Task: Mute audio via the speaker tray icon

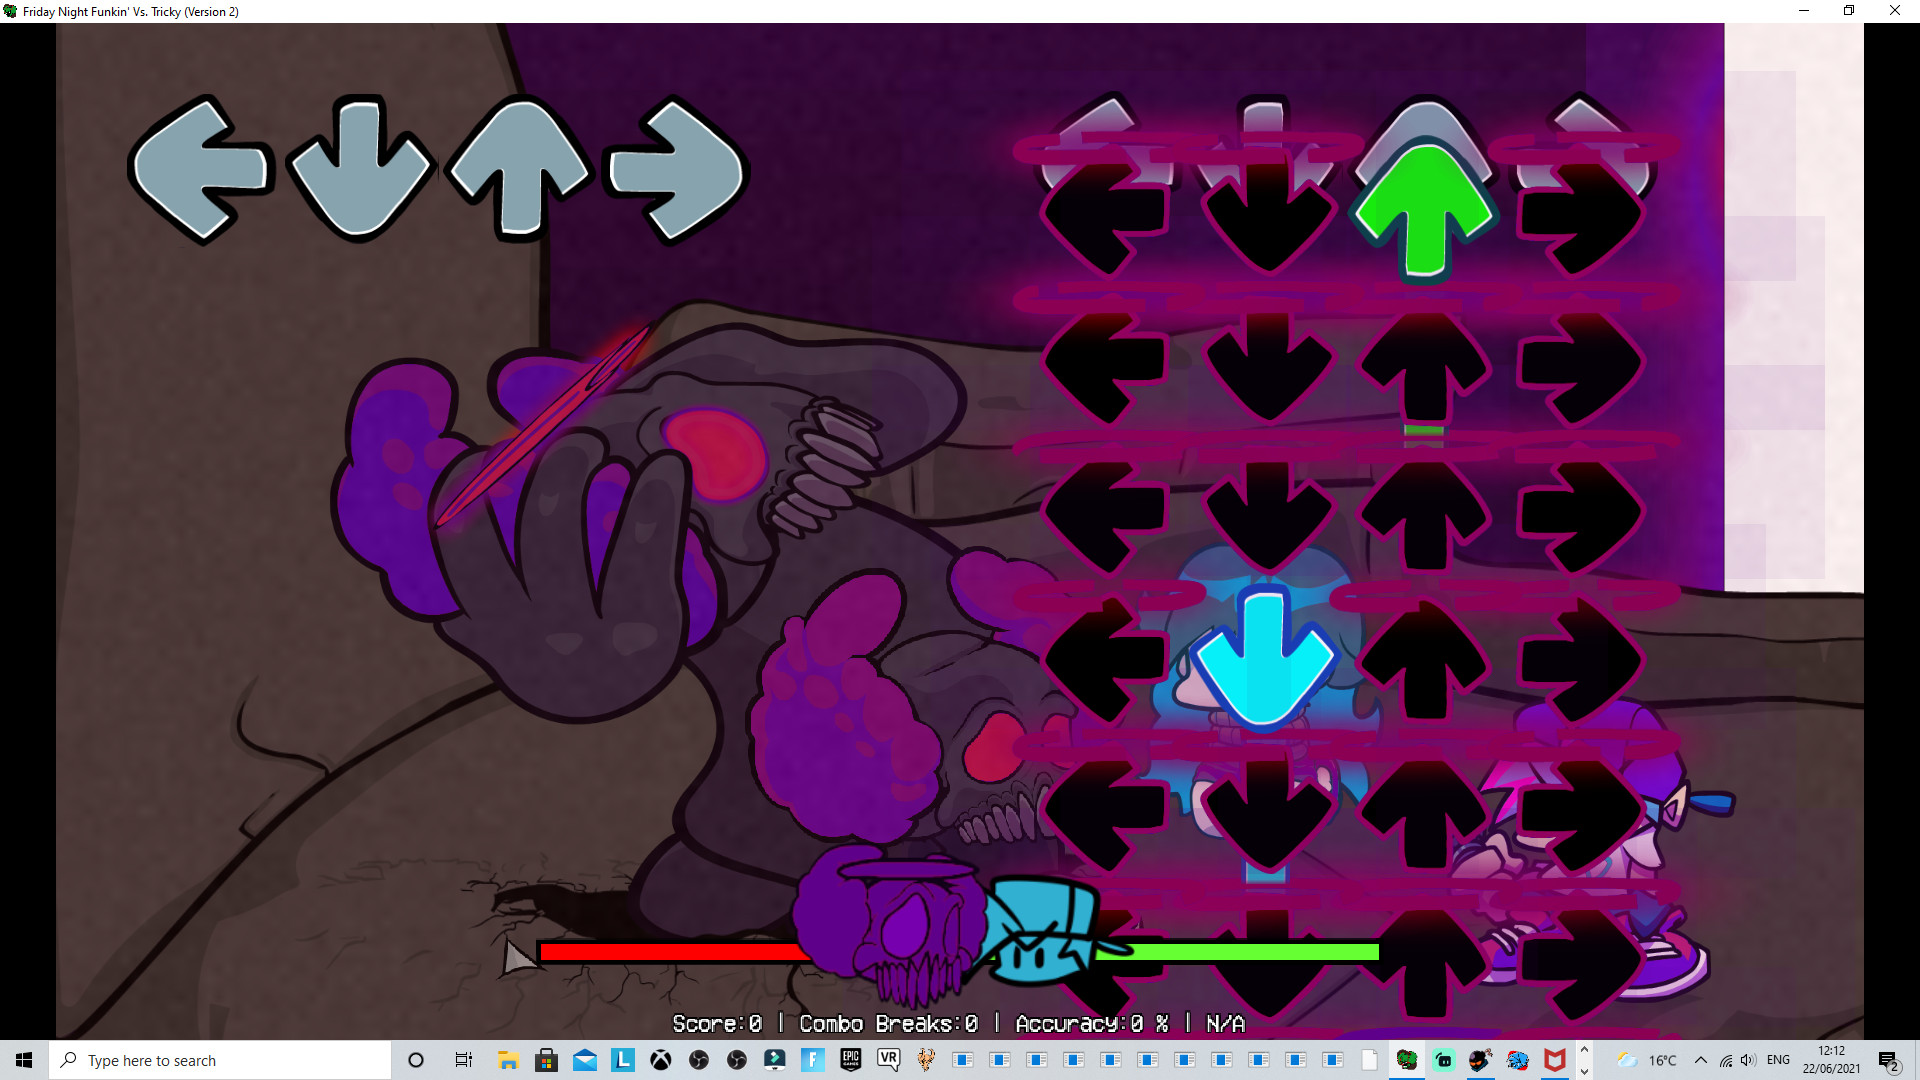Action: (x=1750, y=1060)
